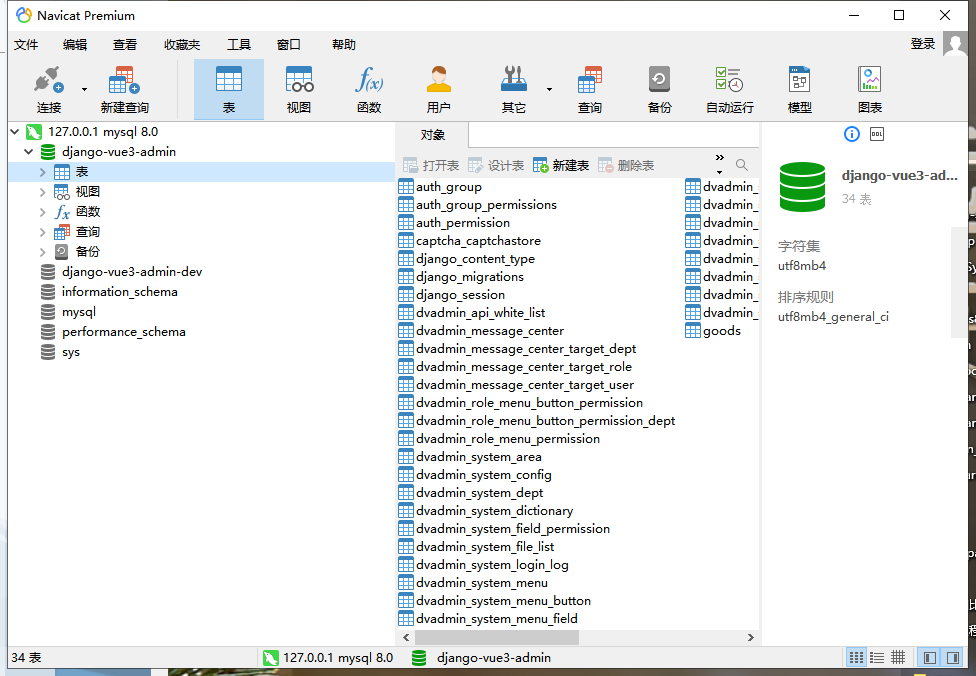Open the Tools (工具) menu

[x=238, y=45]
